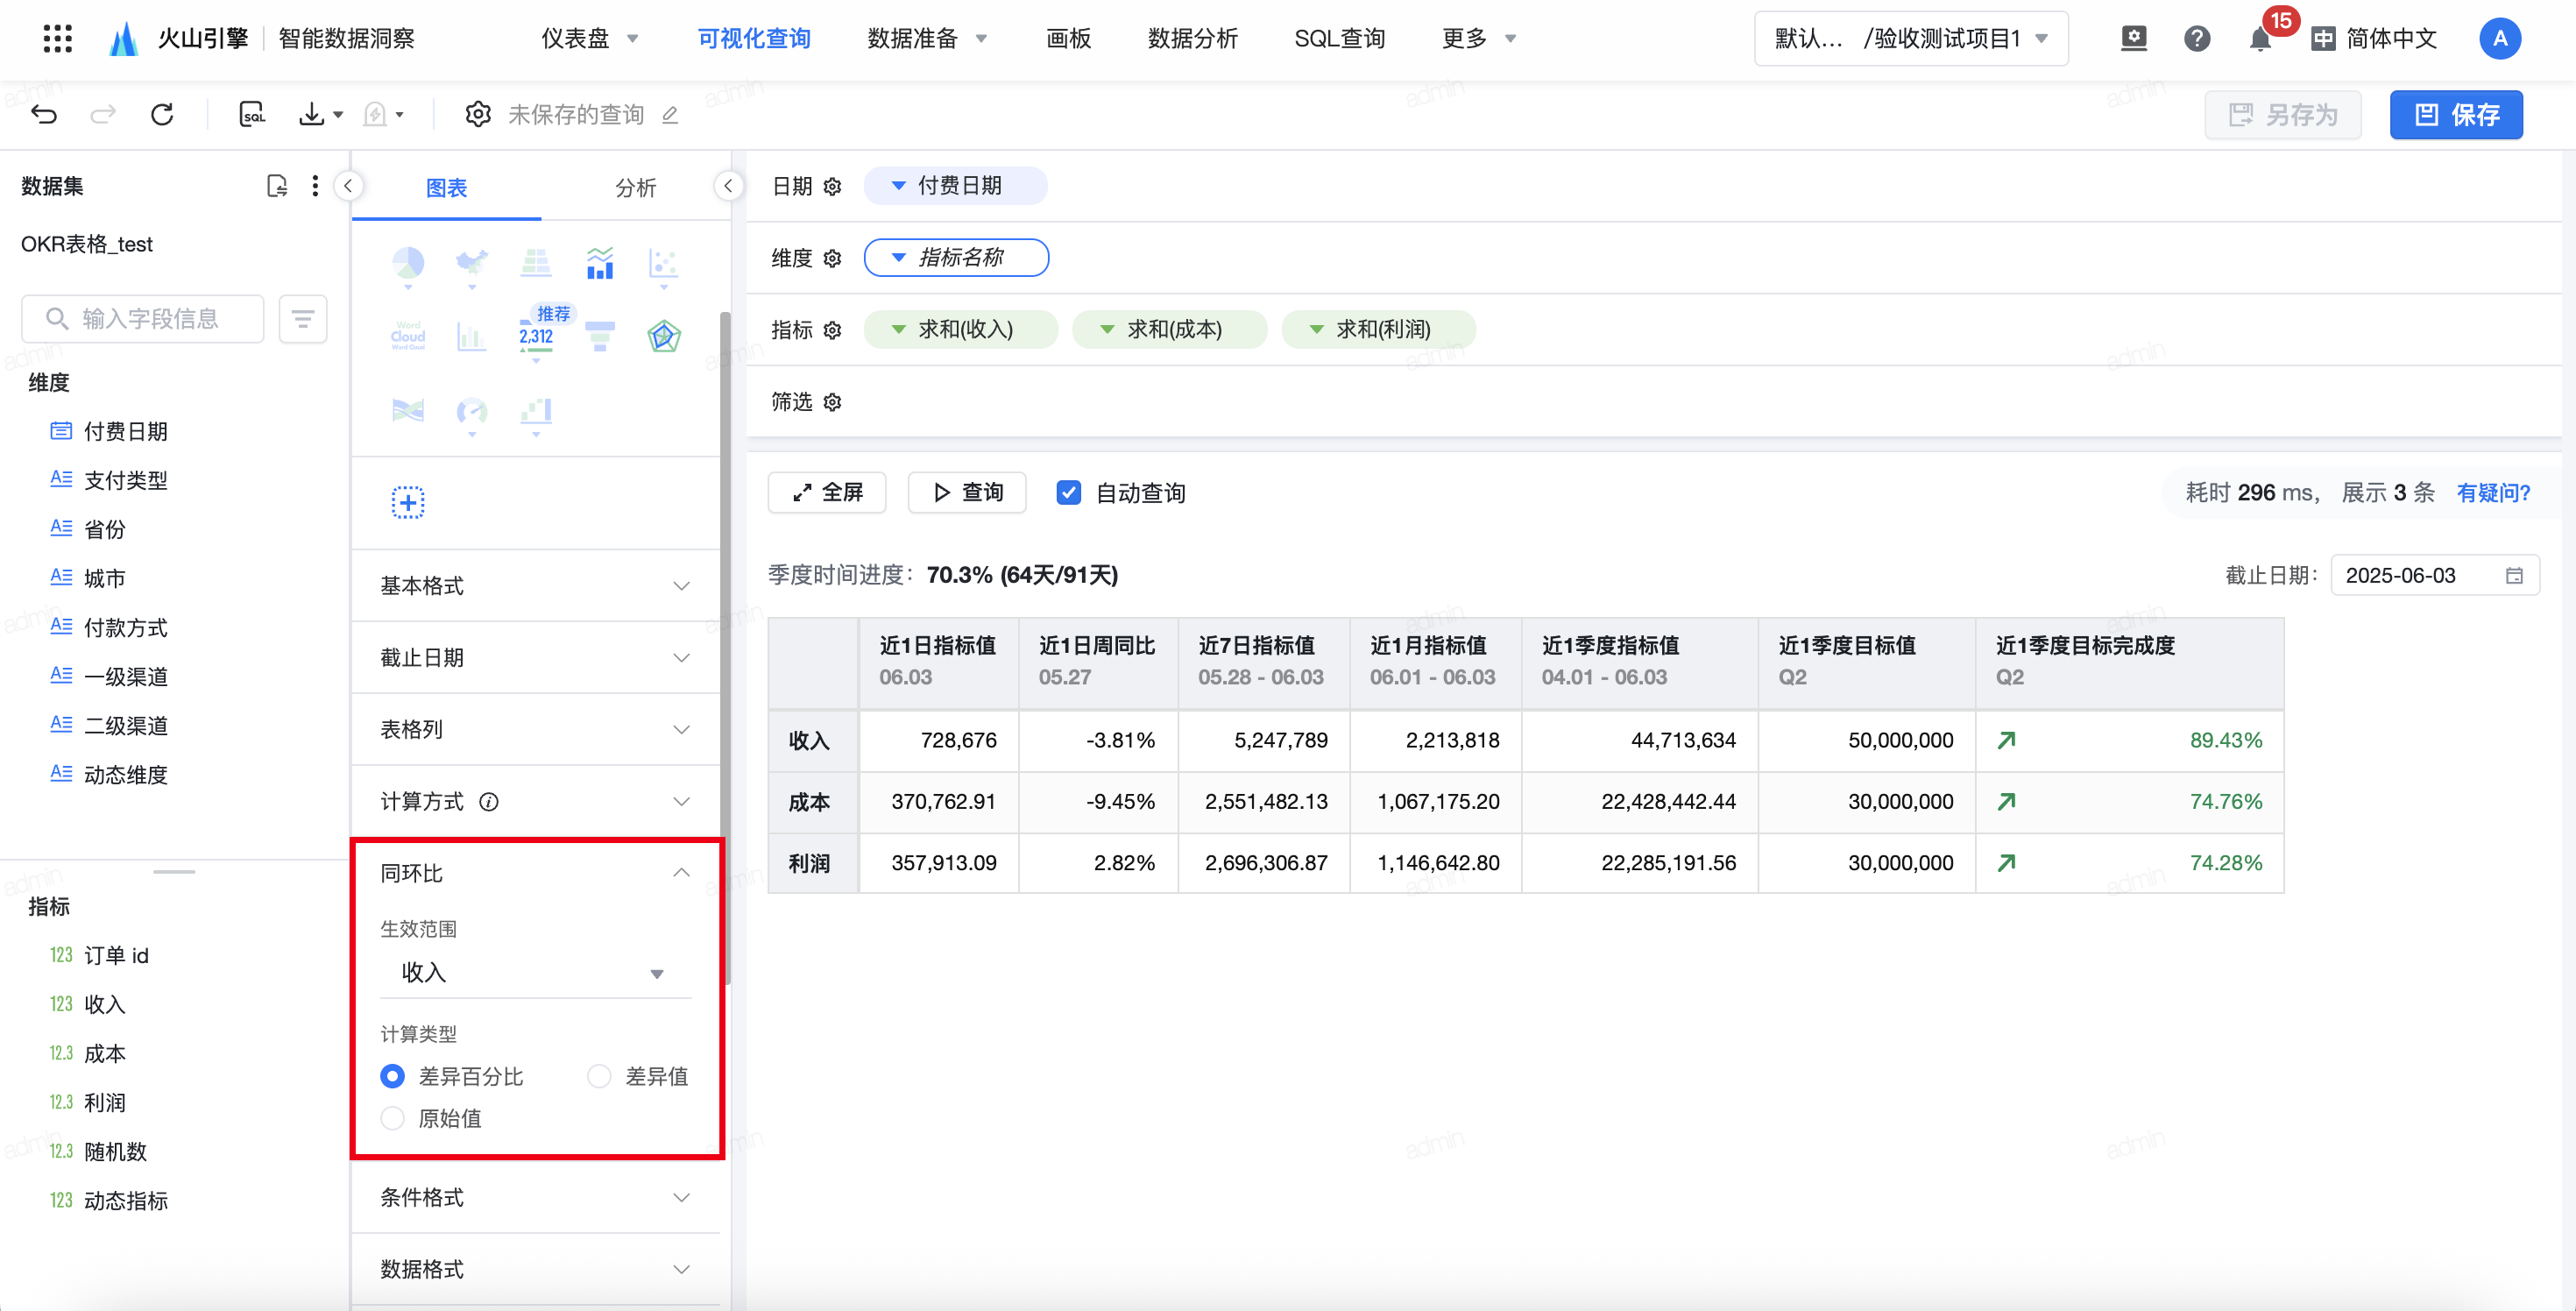Open the 日期 row settings gear
The width and height of the screenshot is (2576, 1311).
832,186
